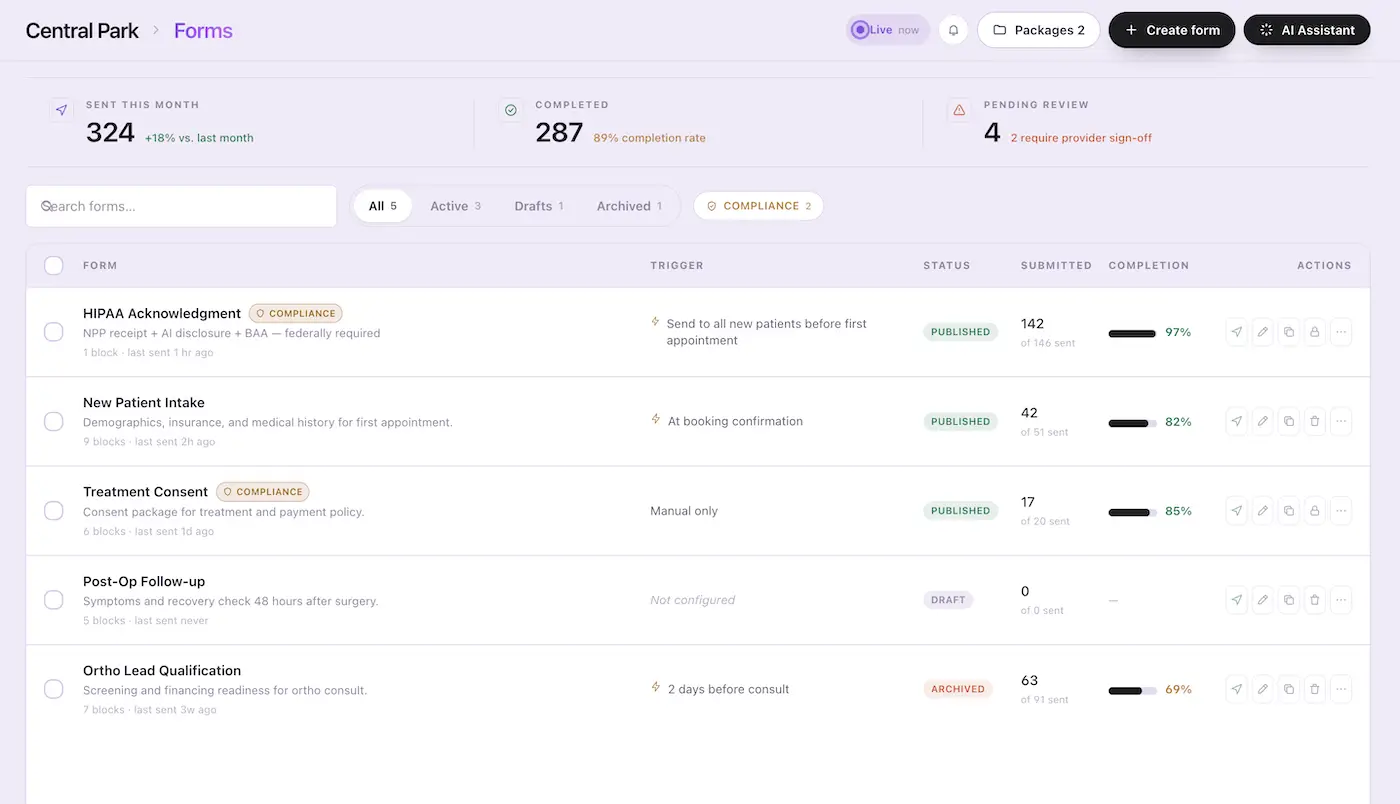Viewport: 1400px width, 804px height.
Task: Click the 69% completion bar for Ortho Lead
Action: tap(1133, 690)
